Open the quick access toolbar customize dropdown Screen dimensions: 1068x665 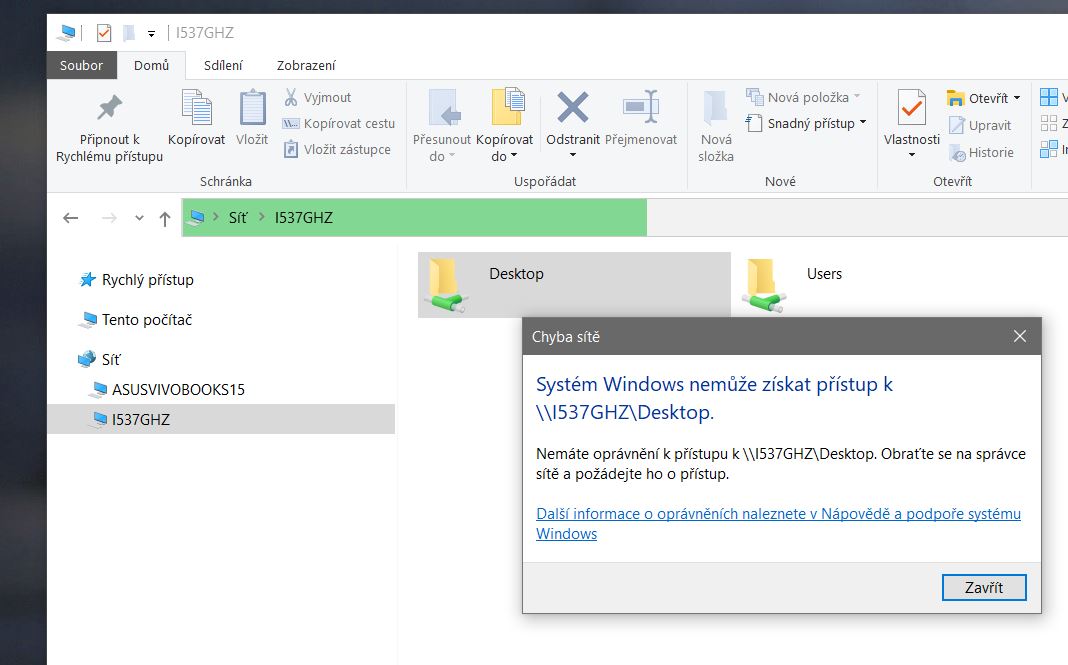click(x=151, y=33)
